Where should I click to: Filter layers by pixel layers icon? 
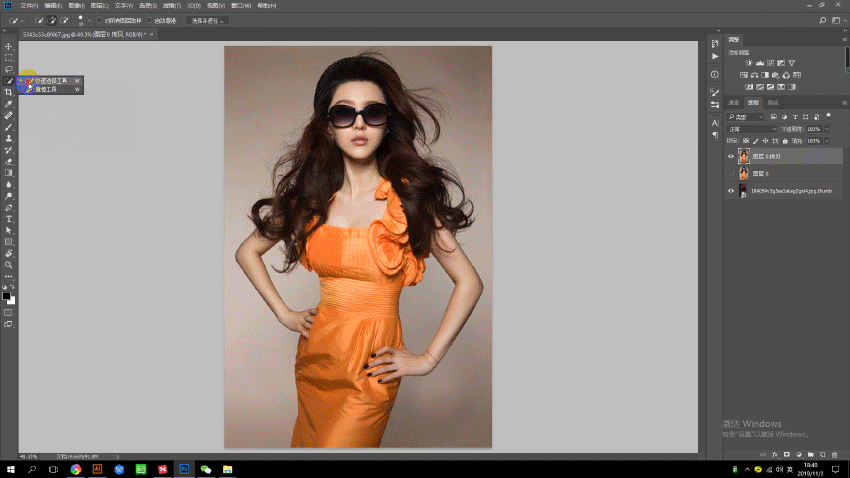[x=774, y=117]
